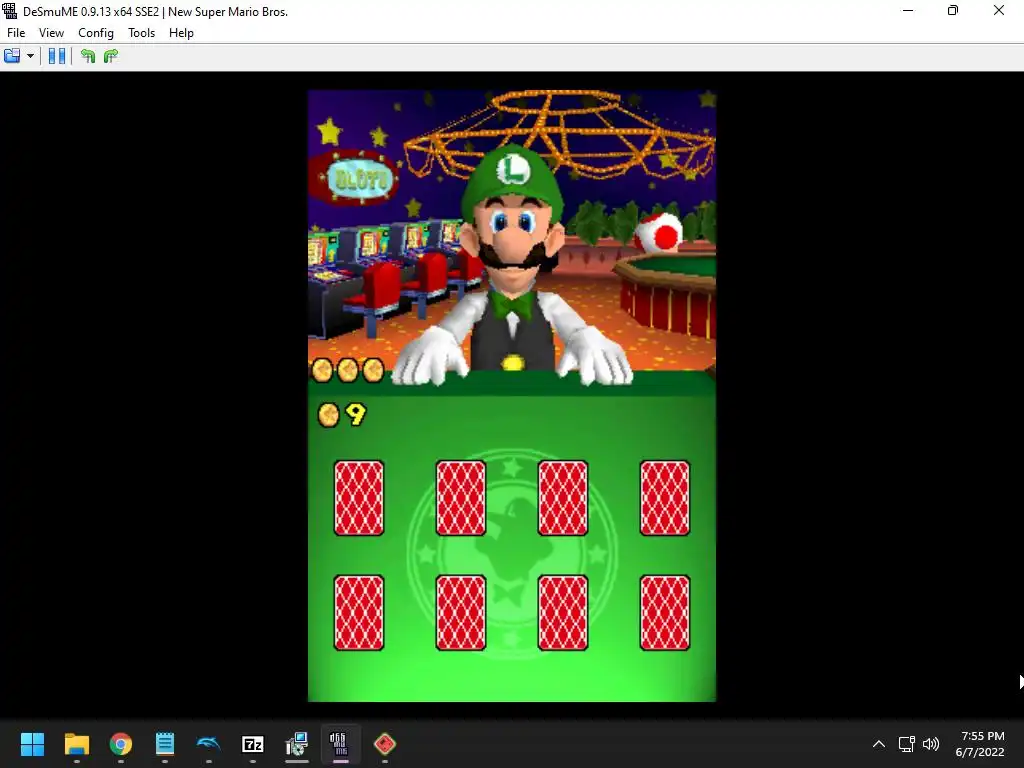
Task: Flip the fourth card in the top row
Action: pyautogui.click(x=664, y=498)
